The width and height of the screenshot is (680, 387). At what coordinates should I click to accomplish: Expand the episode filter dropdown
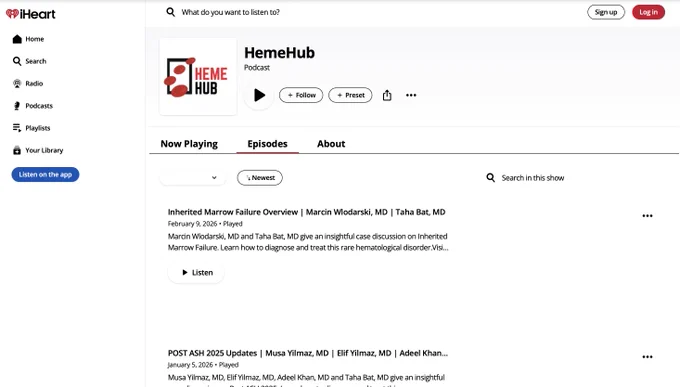(x=193, y=177)
